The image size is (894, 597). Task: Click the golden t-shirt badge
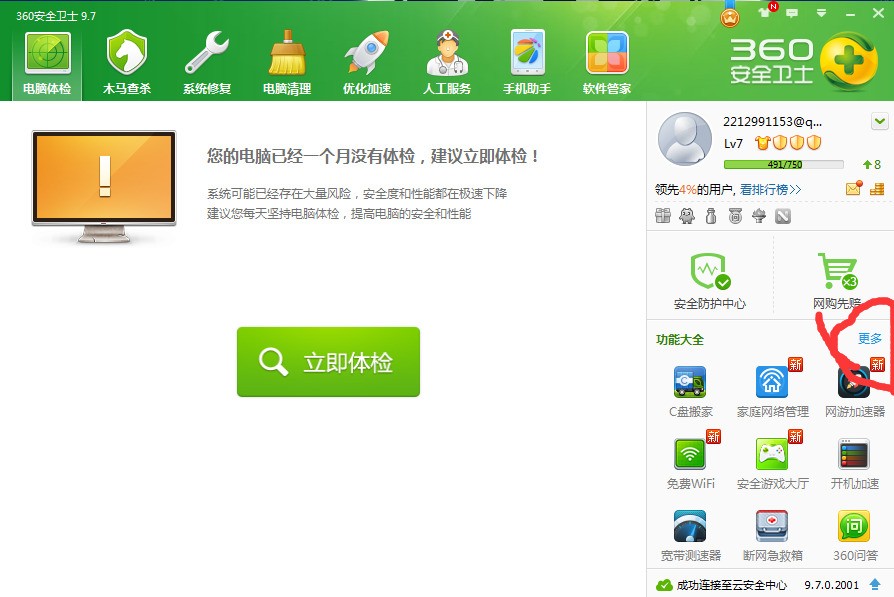[762, 143]
